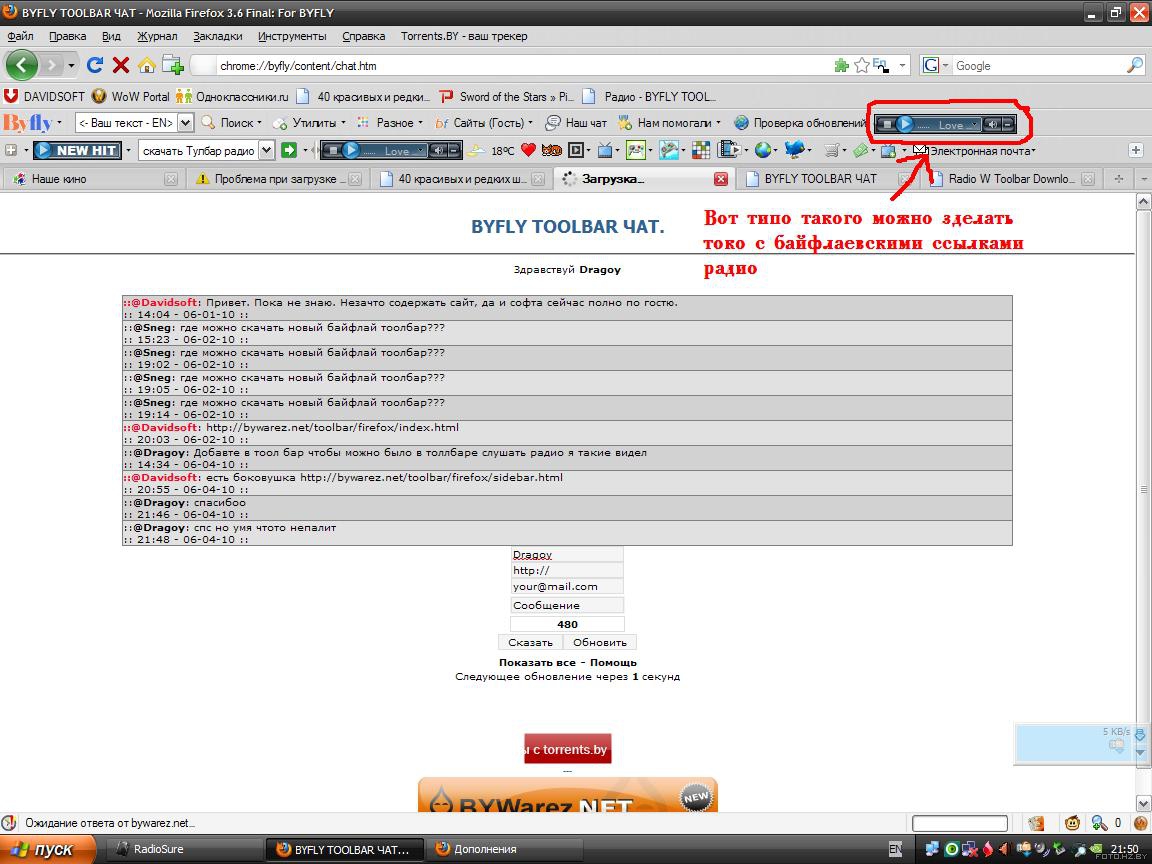1152x864 pixels.
Task: Open the Инструменты menu
Action: [292, 36]
